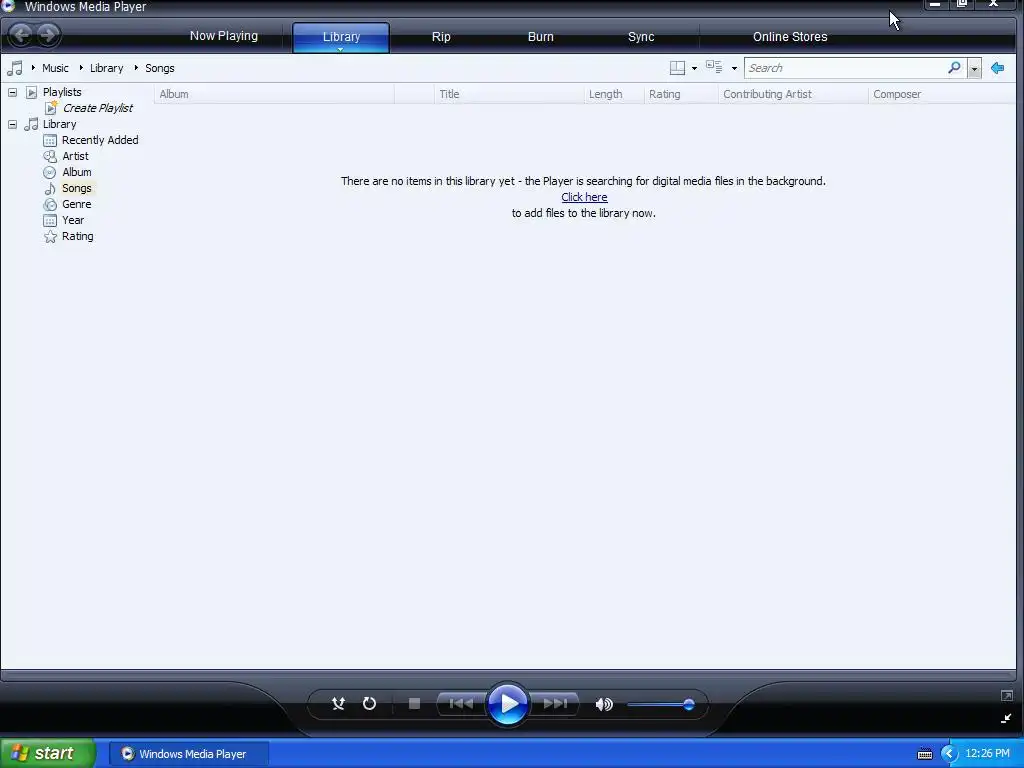
Task: Sort by the Album column header
Action: (x=274, y=94)
